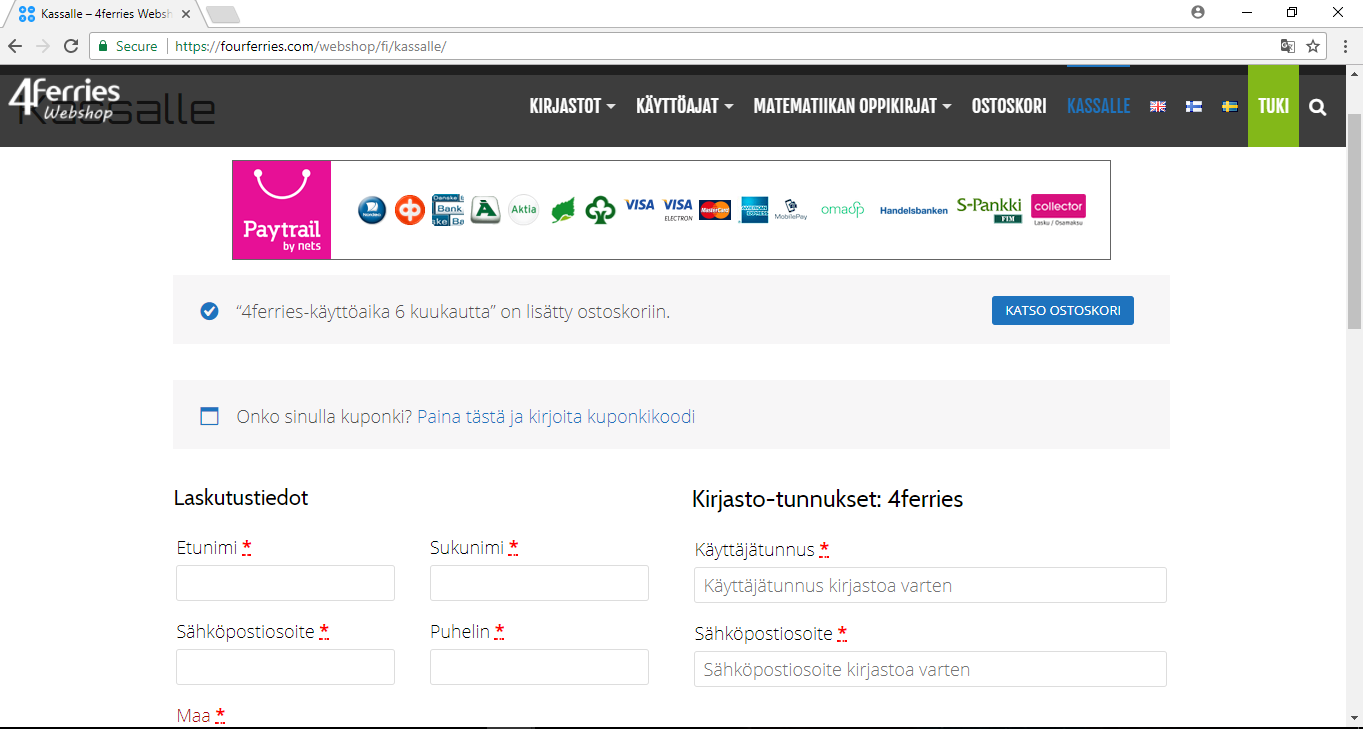Open the KASSALLE menu item
This screenshot has width=1363, height=729.
coord(1098,107)
